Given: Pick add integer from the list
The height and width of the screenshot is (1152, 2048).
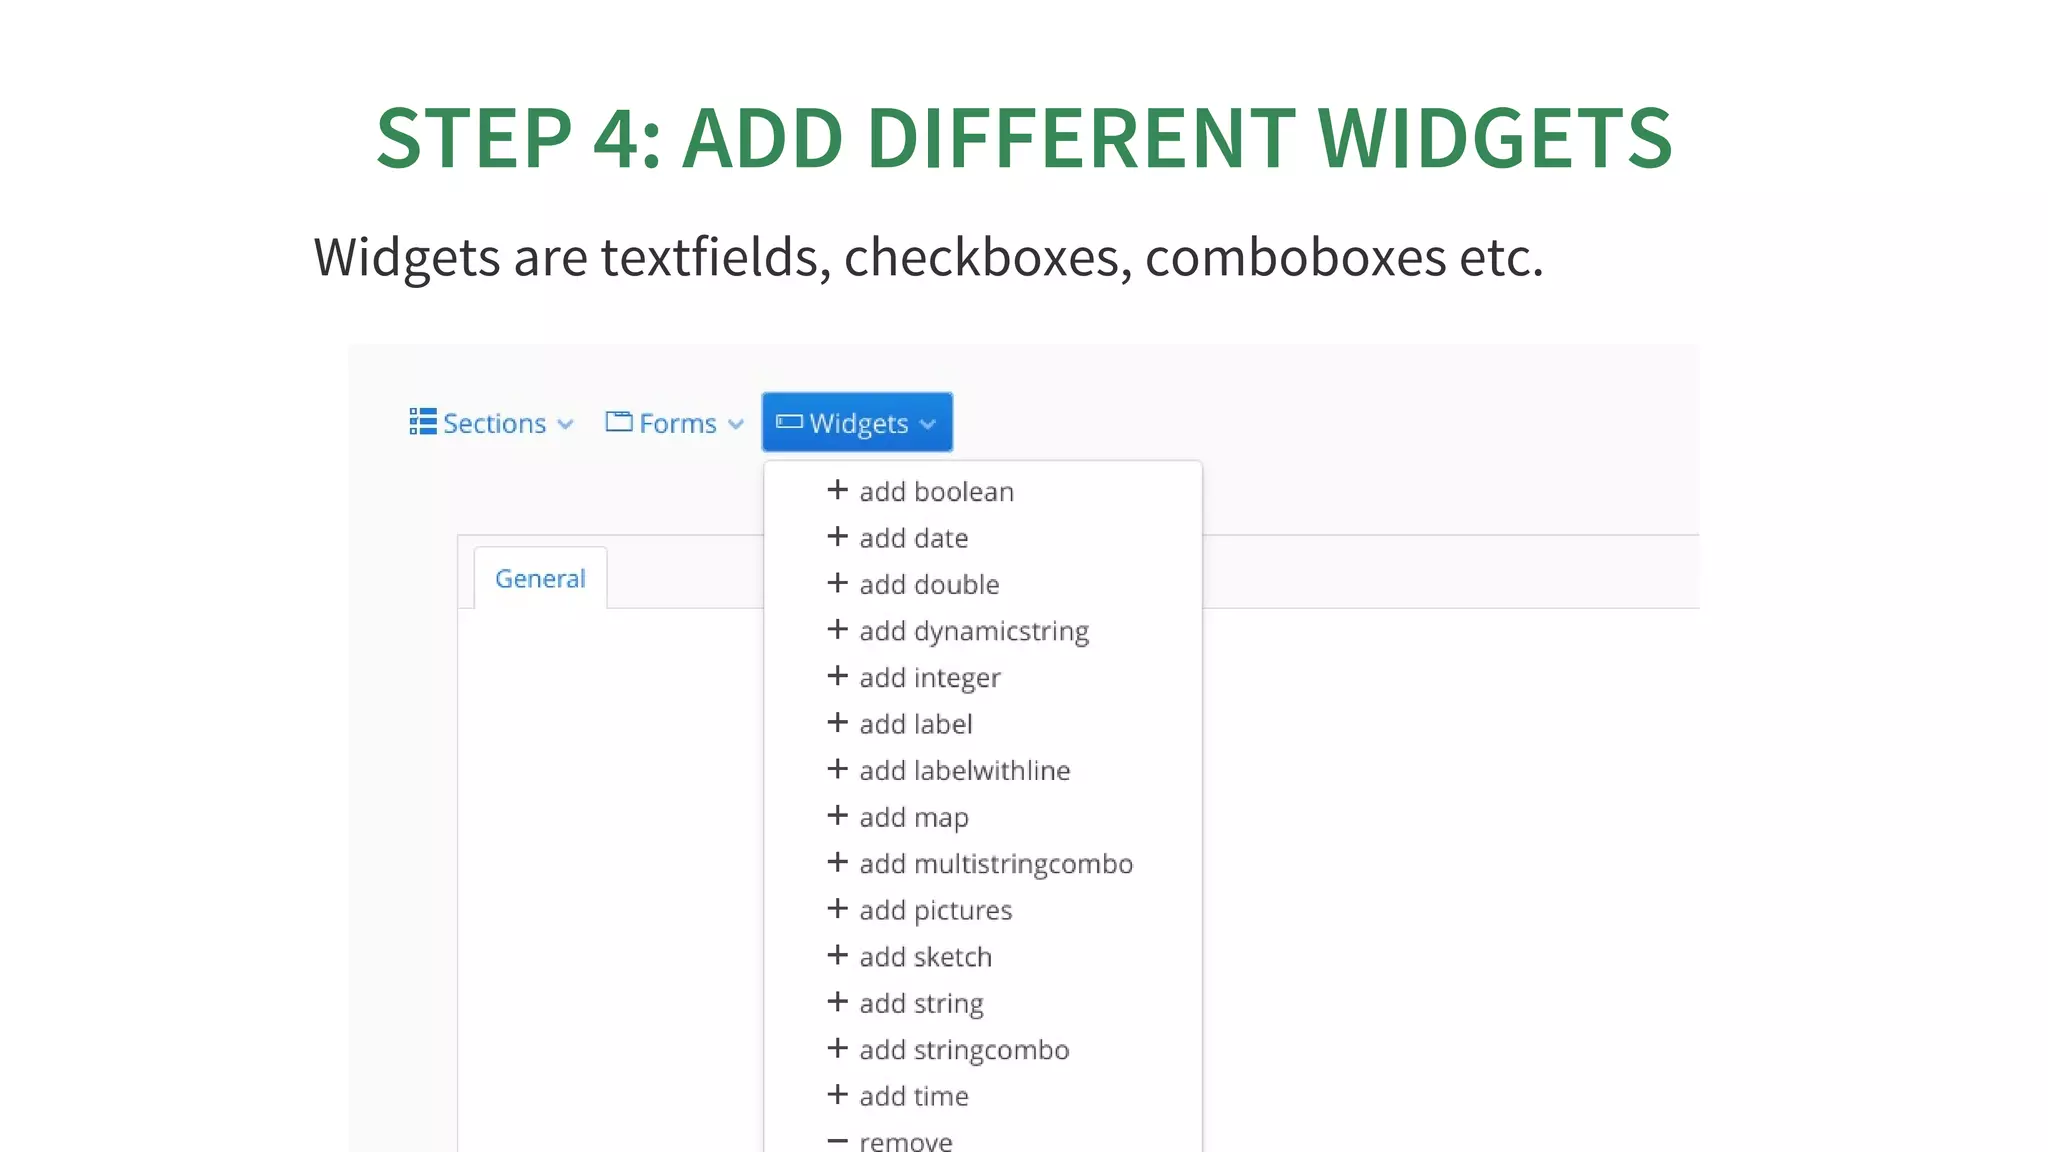Looking at the screenshot, I should click(x=982, y=677).
